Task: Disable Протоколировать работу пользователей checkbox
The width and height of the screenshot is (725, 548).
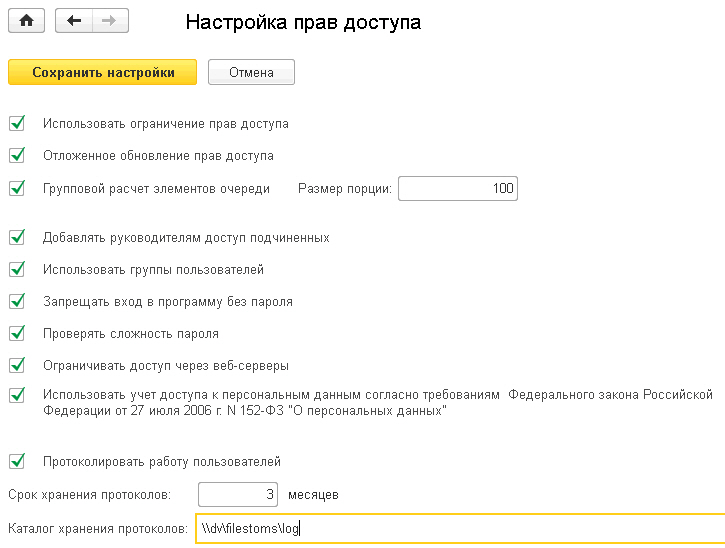Action: point(16,462)
